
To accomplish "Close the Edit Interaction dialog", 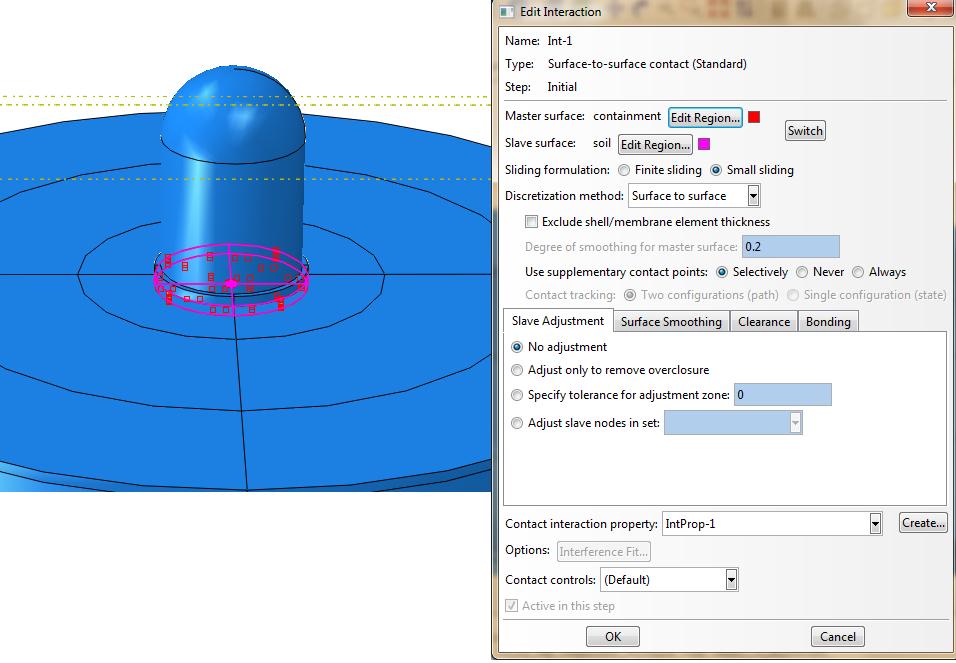I will pyautogui.click(x=930, y=8).
